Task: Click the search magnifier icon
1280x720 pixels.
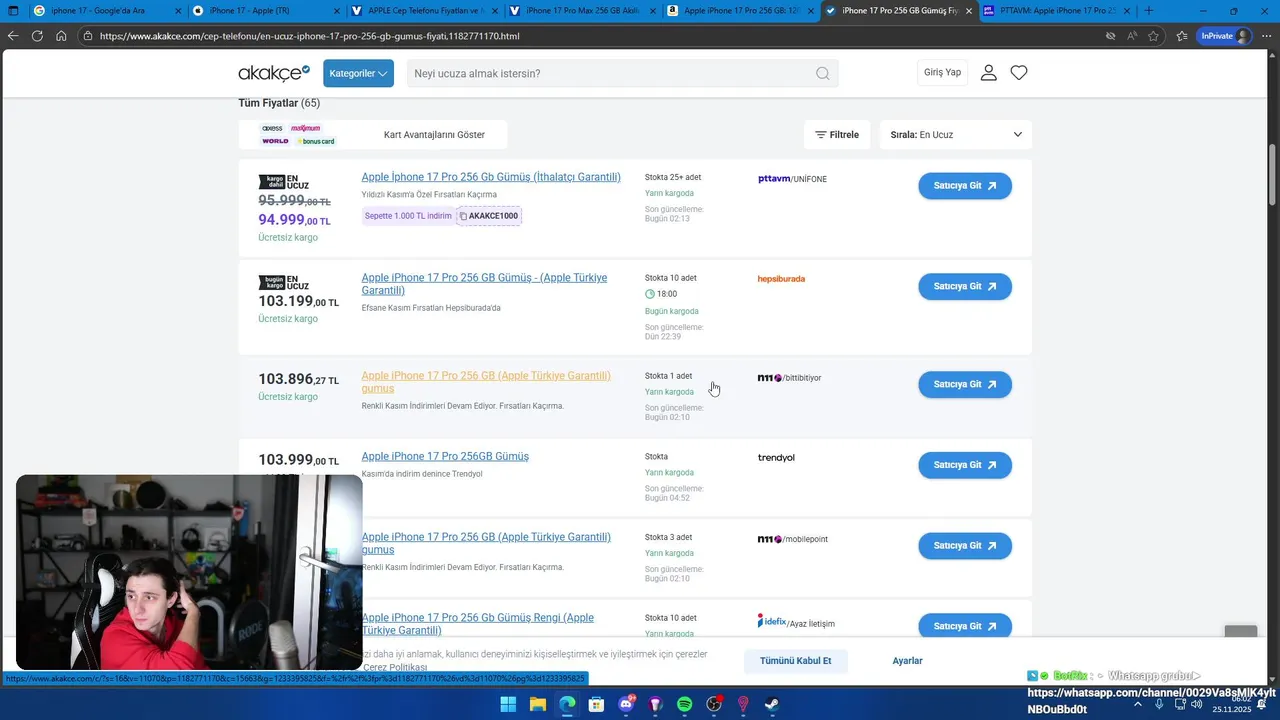Action: (822, 73)
